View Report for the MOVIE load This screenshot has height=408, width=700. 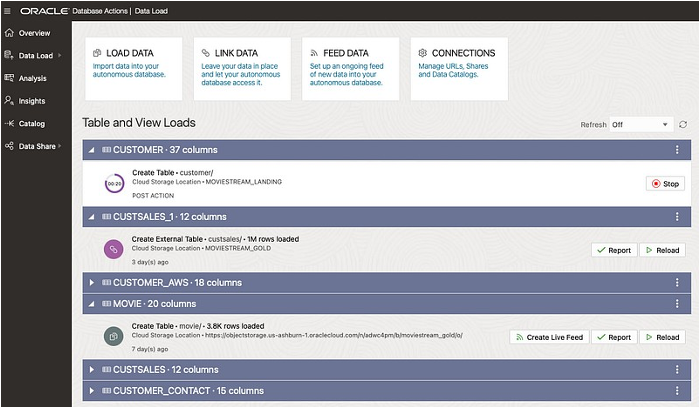(614, 337)
